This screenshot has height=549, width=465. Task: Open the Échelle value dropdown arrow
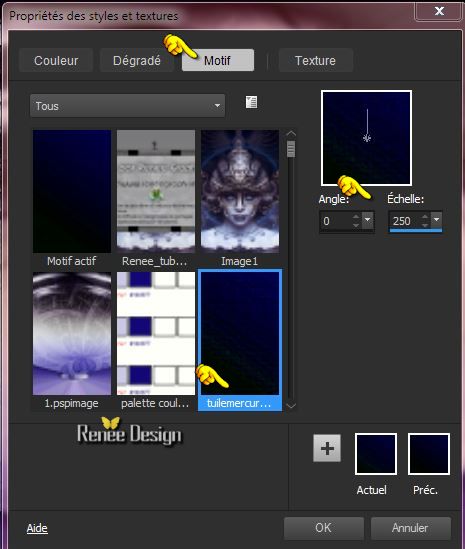pos(436,220)
